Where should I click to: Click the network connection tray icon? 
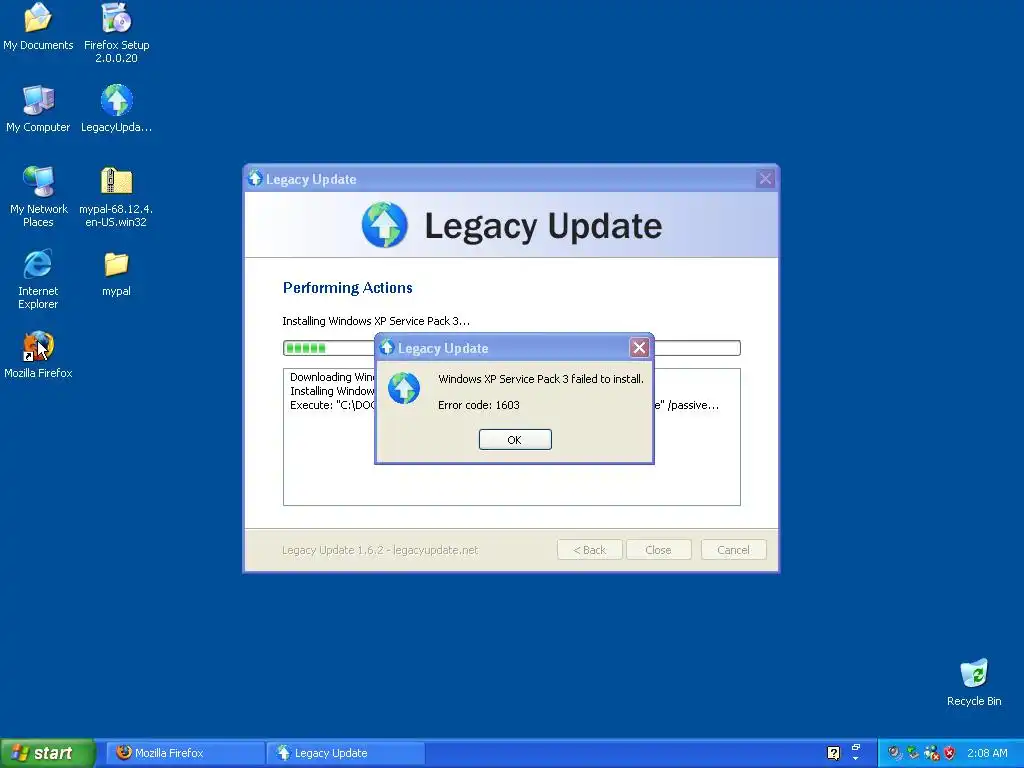coord(931,753)
